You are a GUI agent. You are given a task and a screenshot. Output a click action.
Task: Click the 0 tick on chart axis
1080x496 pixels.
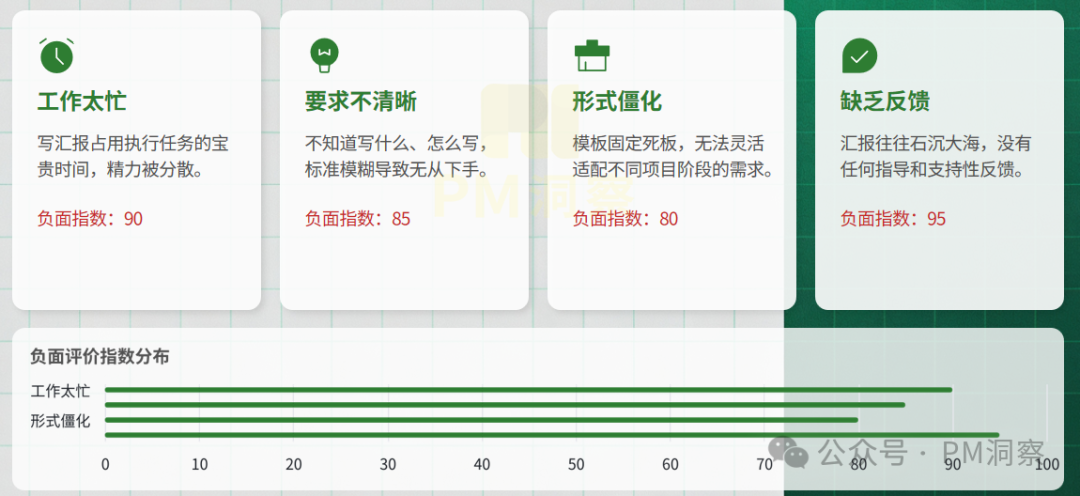[105, 465]
